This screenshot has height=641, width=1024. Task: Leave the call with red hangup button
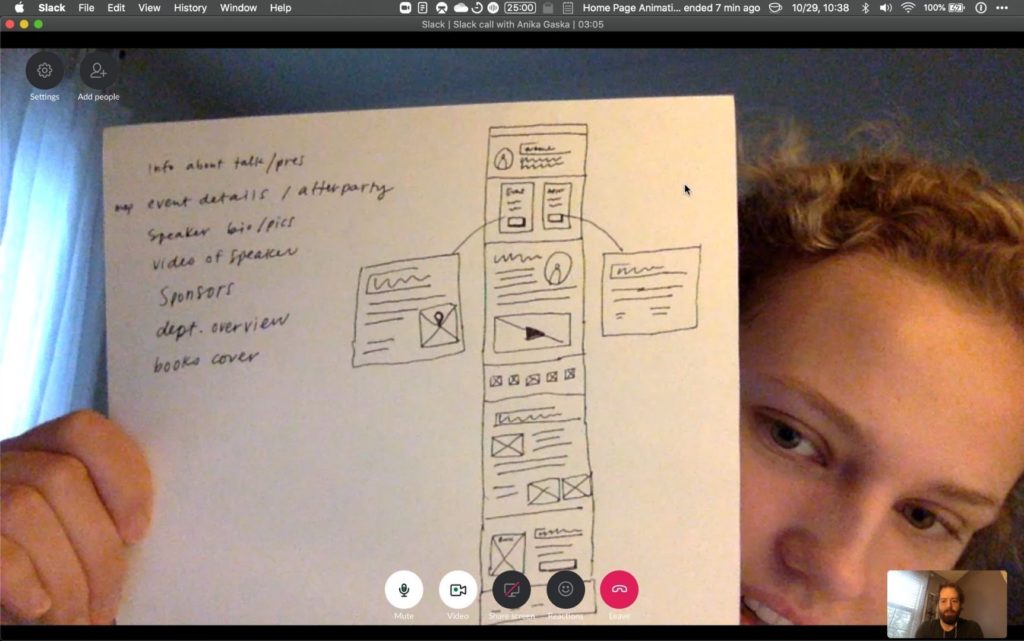coord(619,590)
